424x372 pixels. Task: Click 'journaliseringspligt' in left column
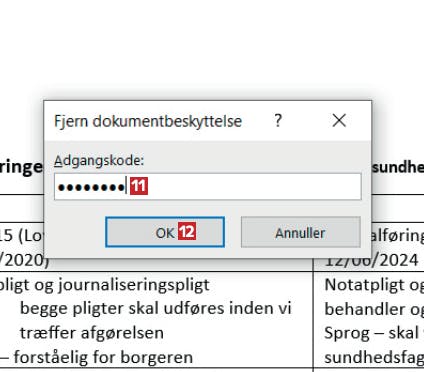(134, 285)
